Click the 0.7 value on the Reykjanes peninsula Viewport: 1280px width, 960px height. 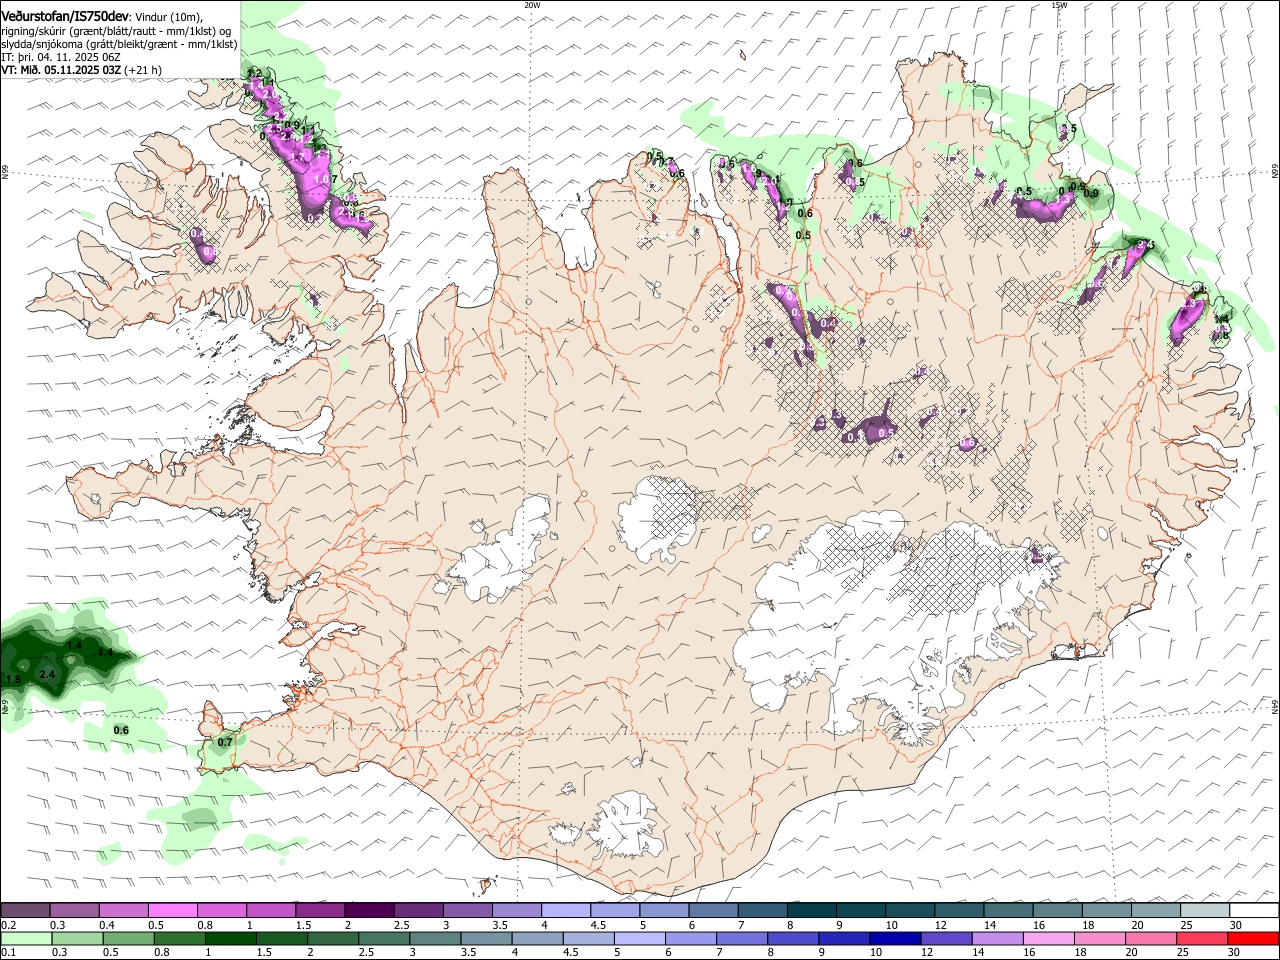click(x=225, y=742)
